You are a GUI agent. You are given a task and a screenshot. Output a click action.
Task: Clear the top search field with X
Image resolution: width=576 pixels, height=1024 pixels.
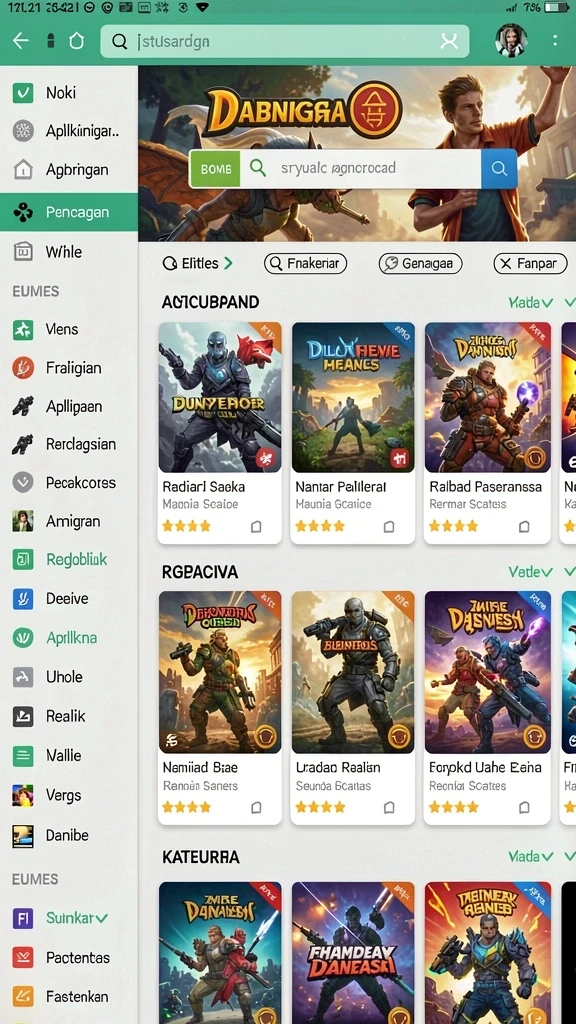click(x=449, y=42)
